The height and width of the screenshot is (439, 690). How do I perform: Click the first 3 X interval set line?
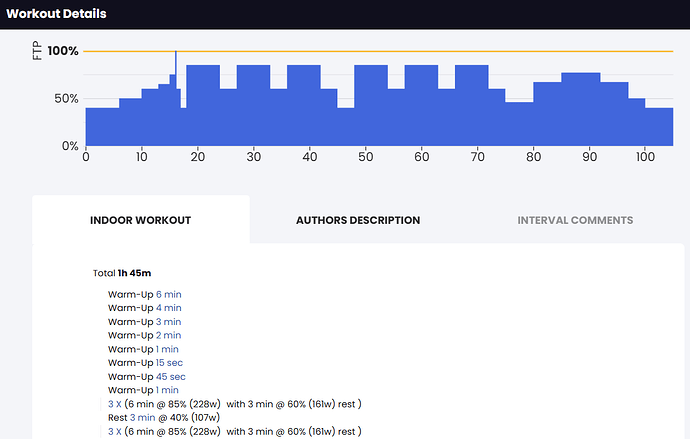[234, 404]
